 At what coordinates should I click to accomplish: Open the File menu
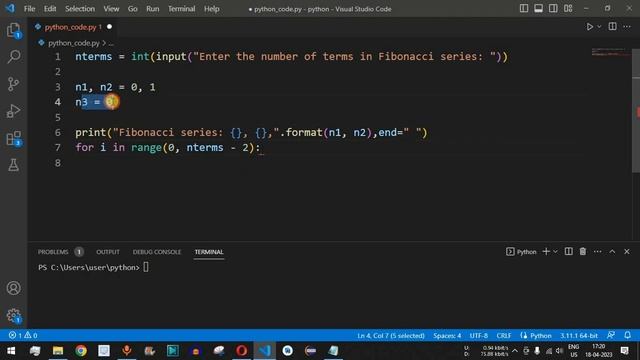pyautogui.click(x=29, y=9)
